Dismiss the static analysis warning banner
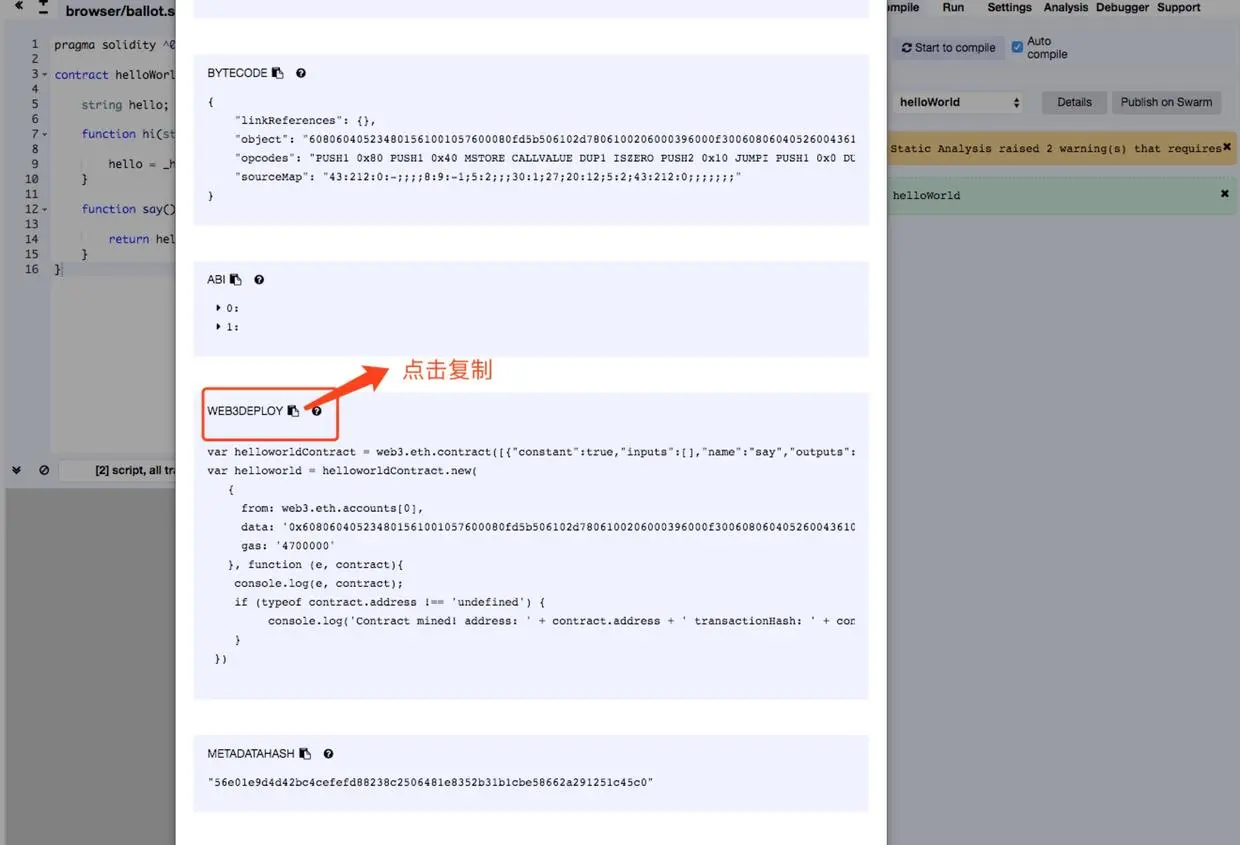The width and height of the screenshot is (1240, 845). [1227, 146]
